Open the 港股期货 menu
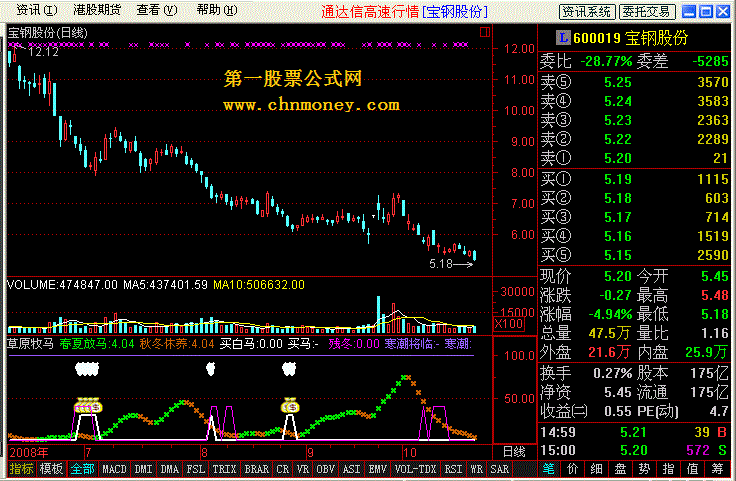 point(97,10)
